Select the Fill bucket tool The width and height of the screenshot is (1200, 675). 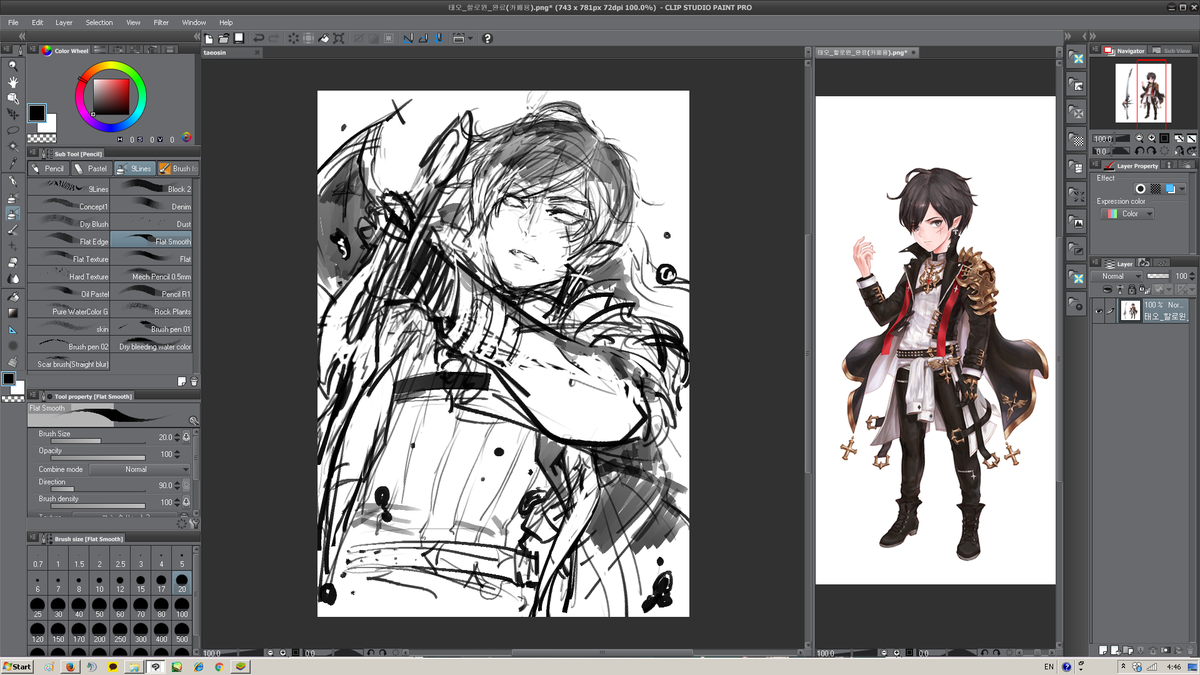tap(13, 296)
